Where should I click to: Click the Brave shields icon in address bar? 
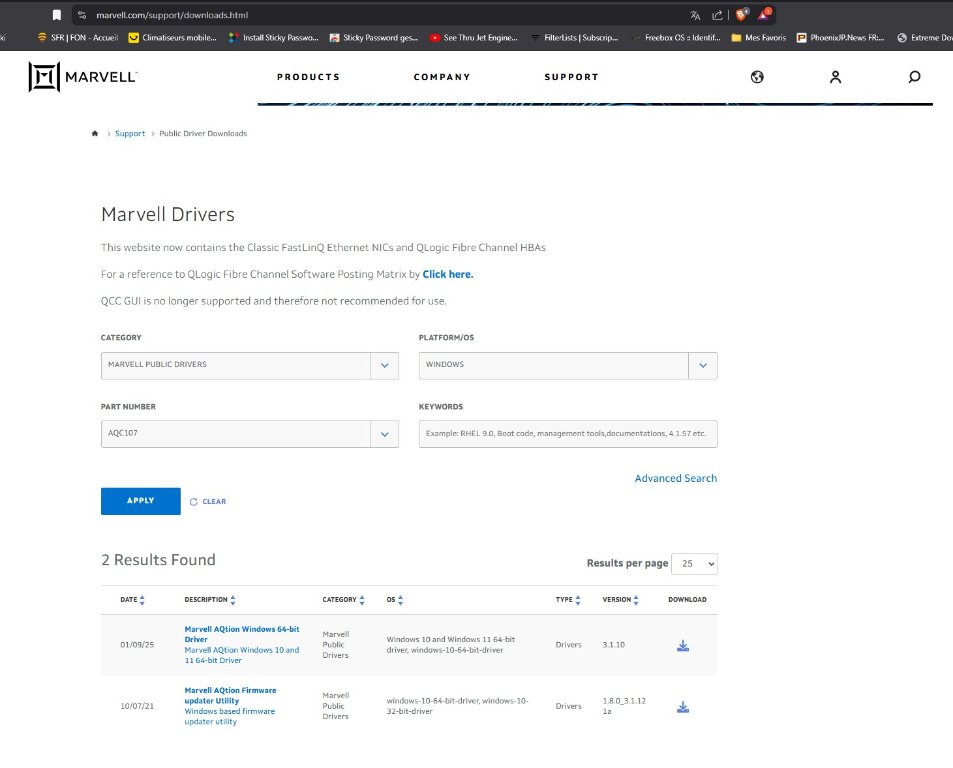pos(741,15)
